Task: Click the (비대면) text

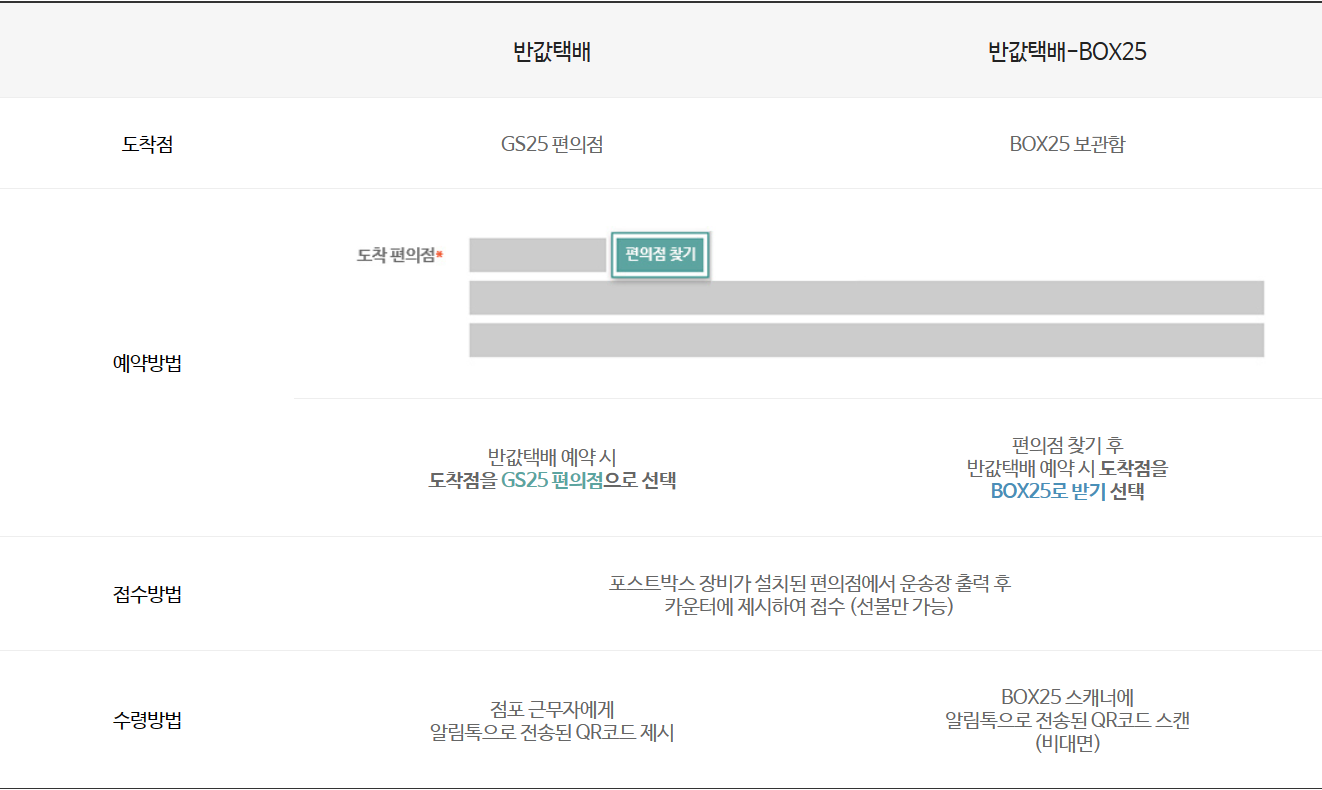Action: pyautogui.click(x=1067, y=743)
